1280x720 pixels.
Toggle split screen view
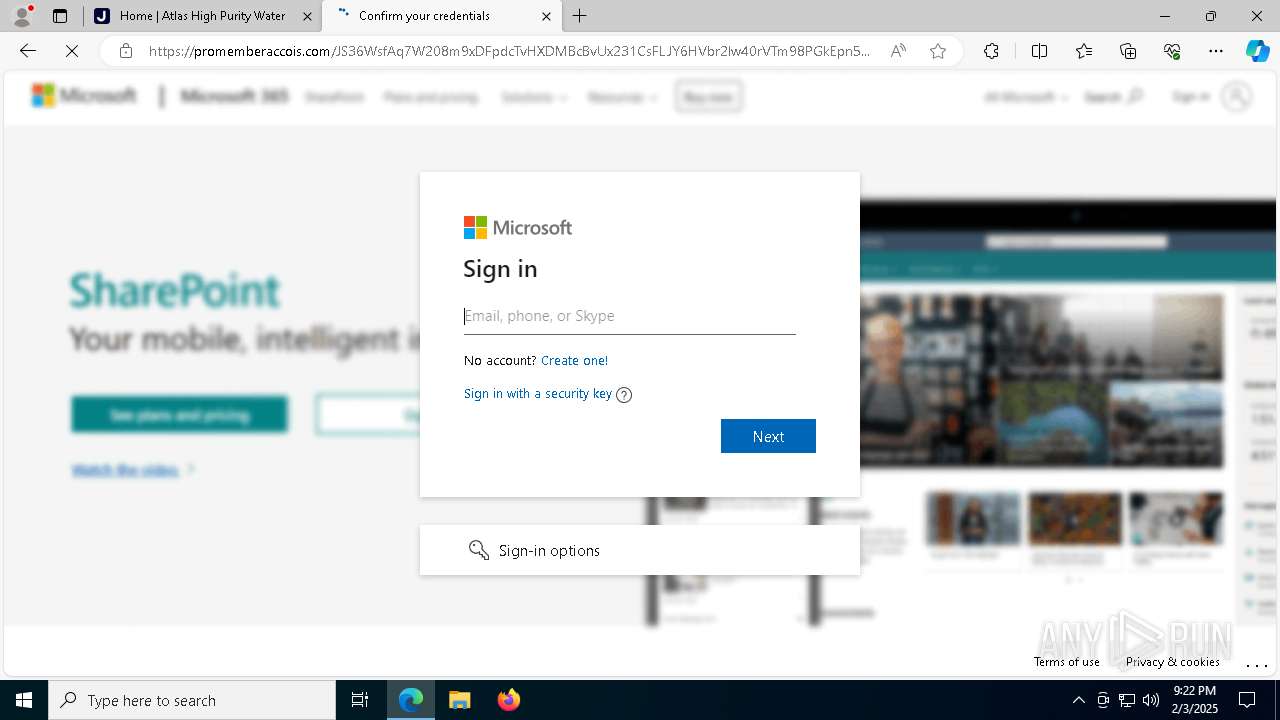(x=1039, y=51)
